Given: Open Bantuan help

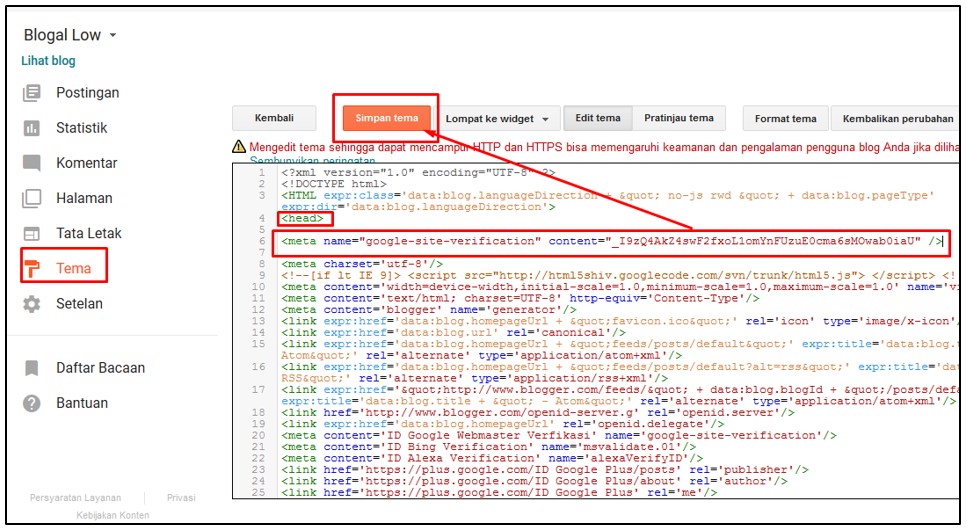Looking at the screenshot, I should 82,403.
